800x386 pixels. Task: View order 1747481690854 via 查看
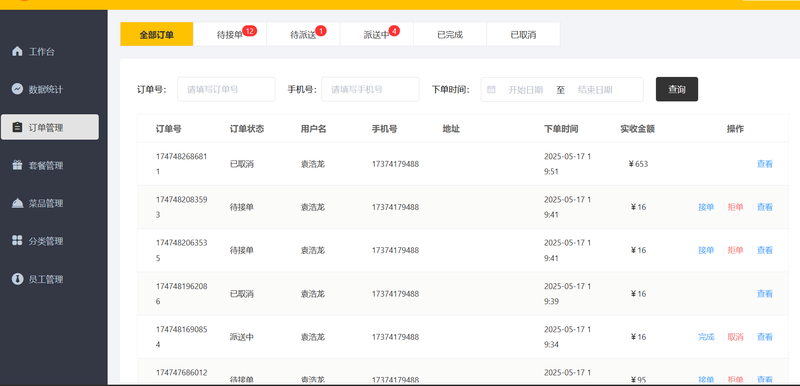tap(765, 337)
